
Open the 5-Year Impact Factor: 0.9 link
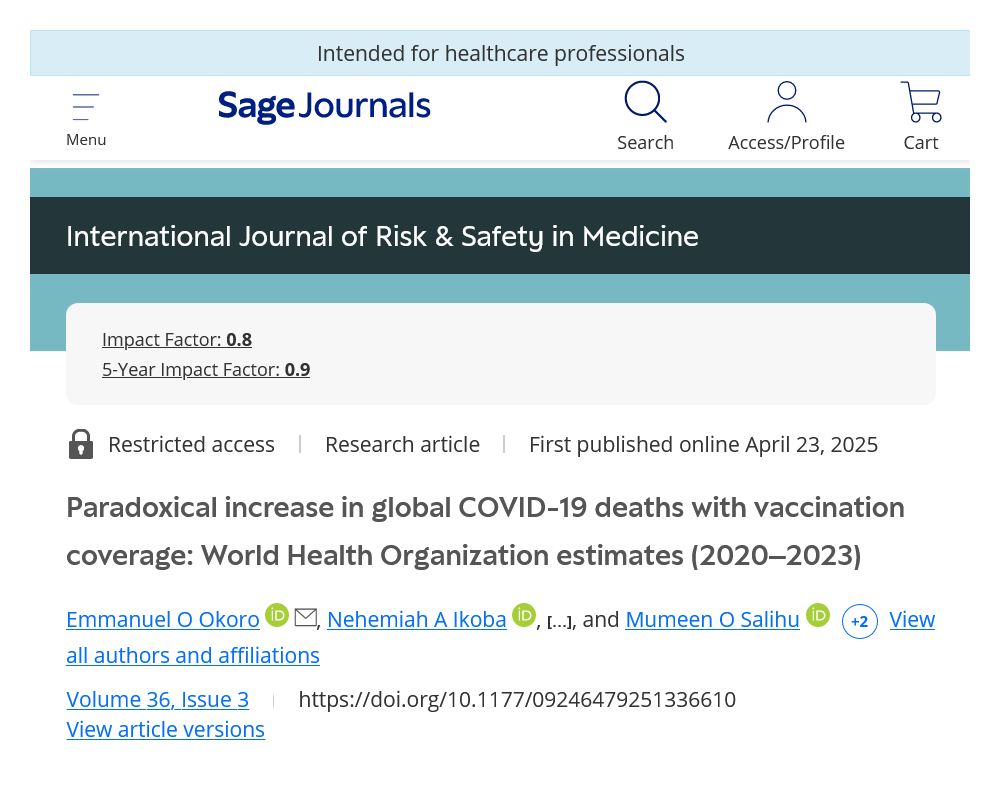[x=206, y=369]
